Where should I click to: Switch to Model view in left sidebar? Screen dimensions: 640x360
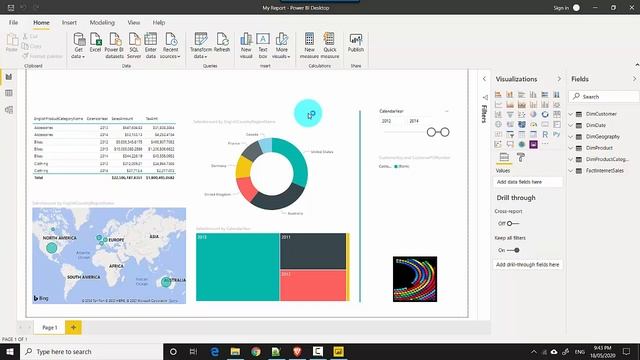pos(9,110)
